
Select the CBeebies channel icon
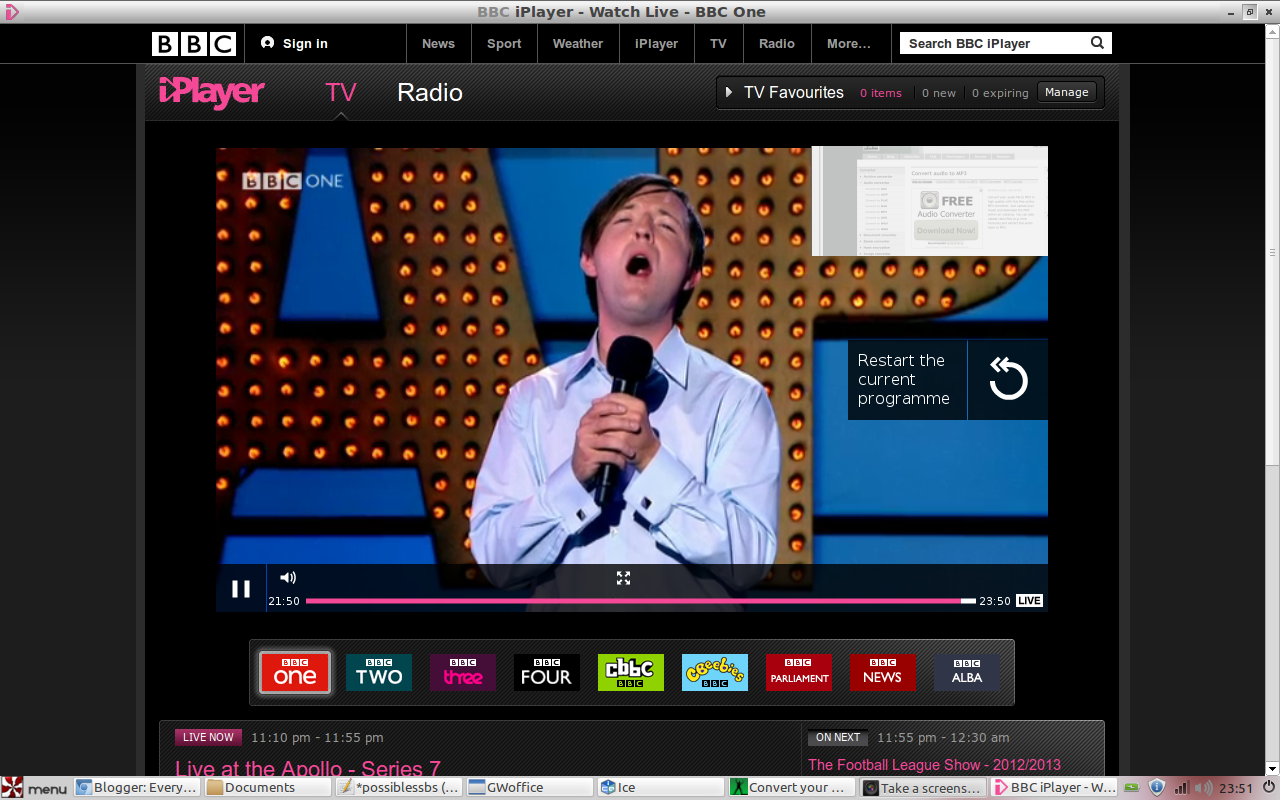(715, 673)
